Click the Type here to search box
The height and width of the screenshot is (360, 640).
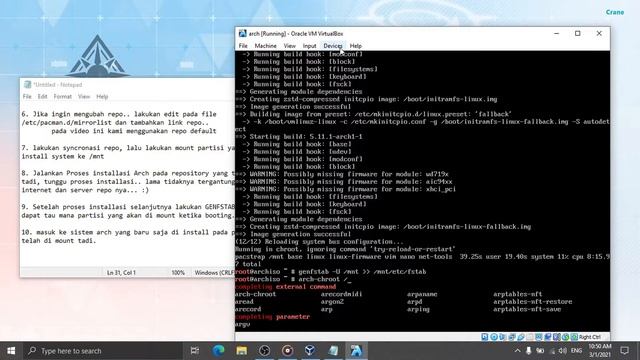pos(102,351)
